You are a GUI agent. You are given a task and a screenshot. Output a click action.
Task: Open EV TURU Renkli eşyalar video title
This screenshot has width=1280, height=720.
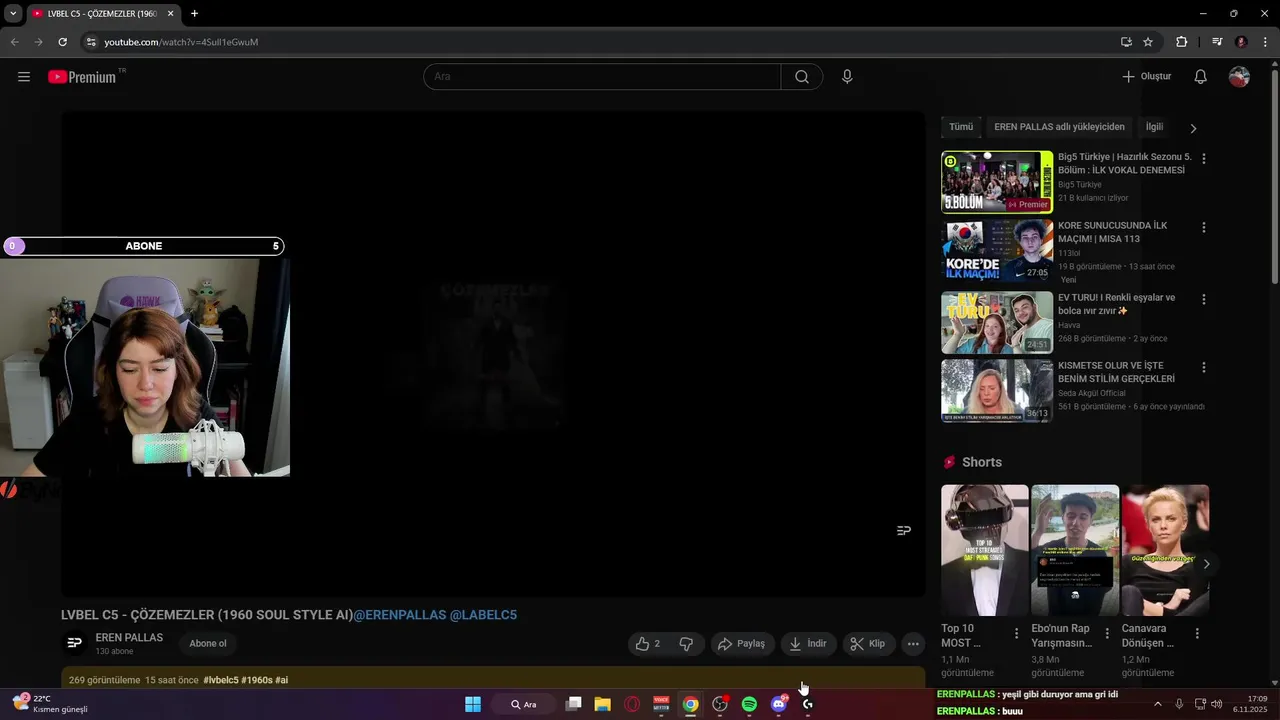[1116, 304]
